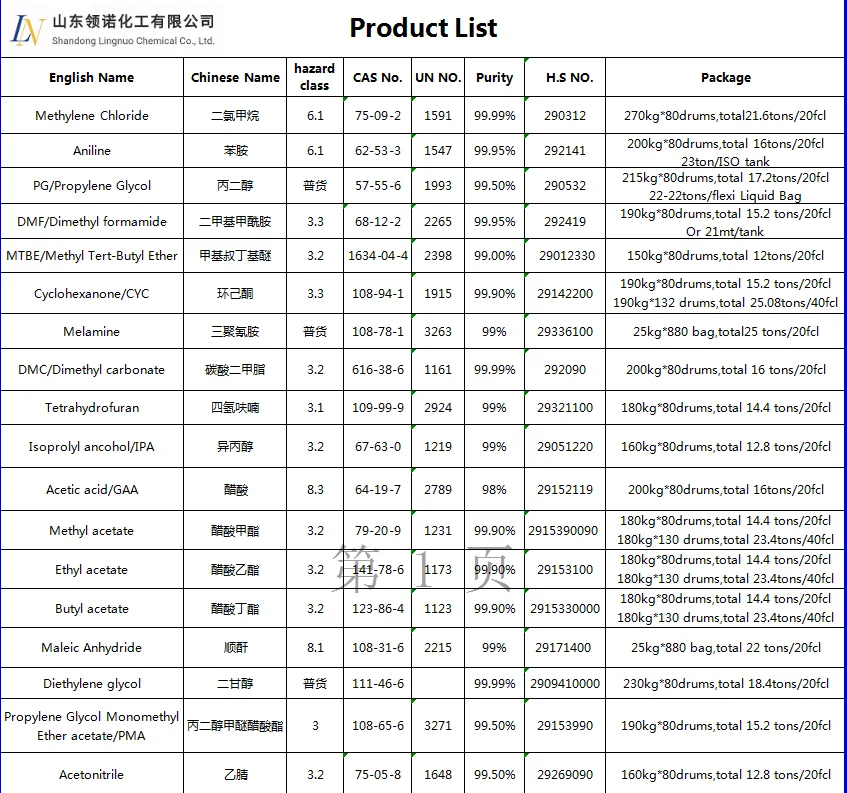Select CAS number 616-38-6
This screenshot has width=847, height=793.
pos(378,369)
